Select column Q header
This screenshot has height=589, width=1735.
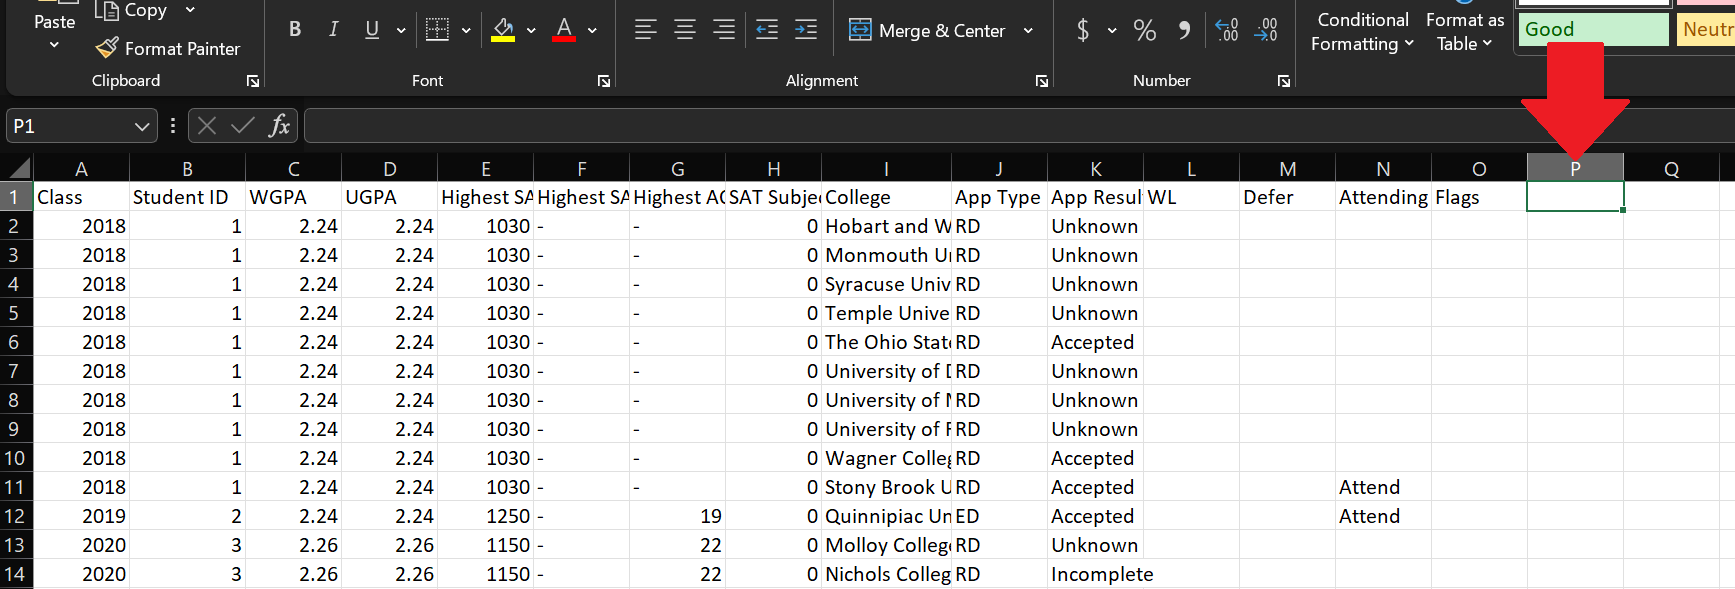[1671, 169]
